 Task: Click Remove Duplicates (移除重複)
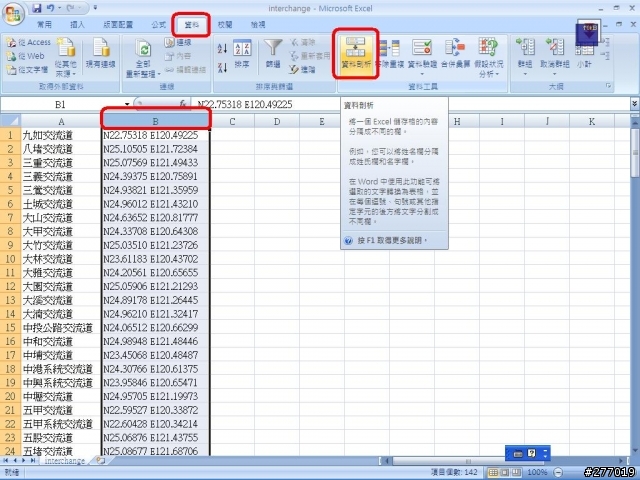click(389, 54)
